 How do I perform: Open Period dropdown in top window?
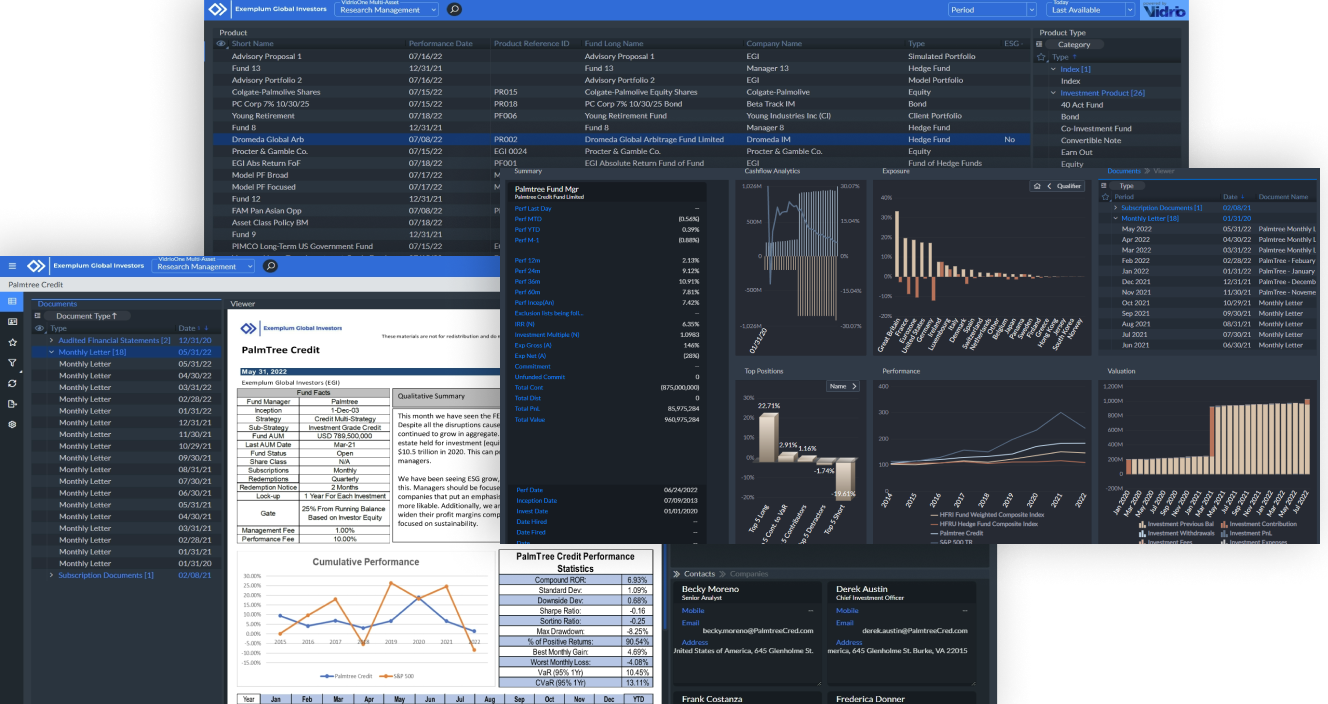click(992, 10)
